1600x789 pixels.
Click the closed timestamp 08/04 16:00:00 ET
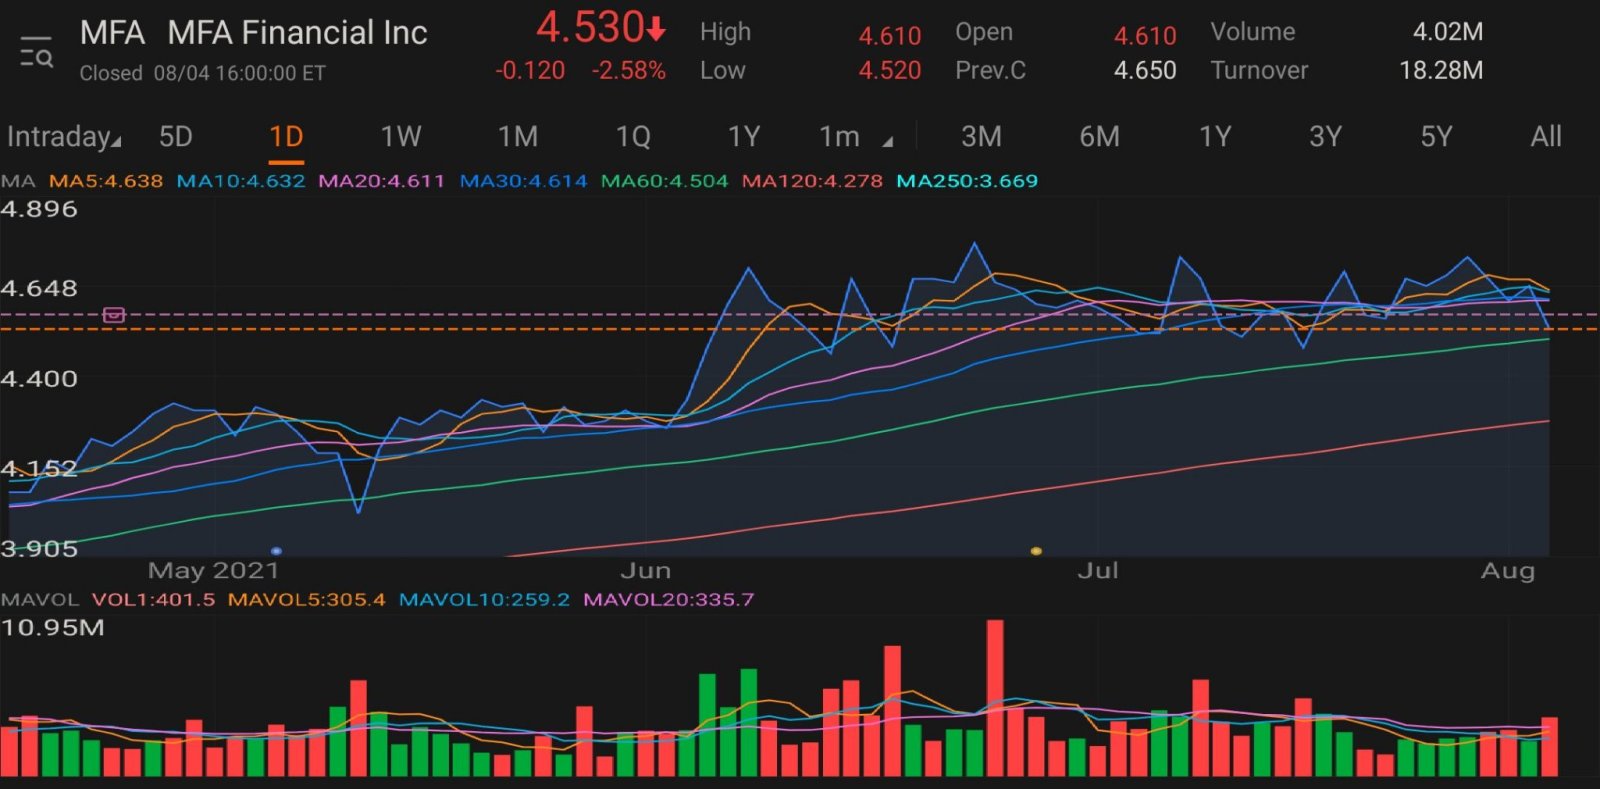tap(240, 73)
